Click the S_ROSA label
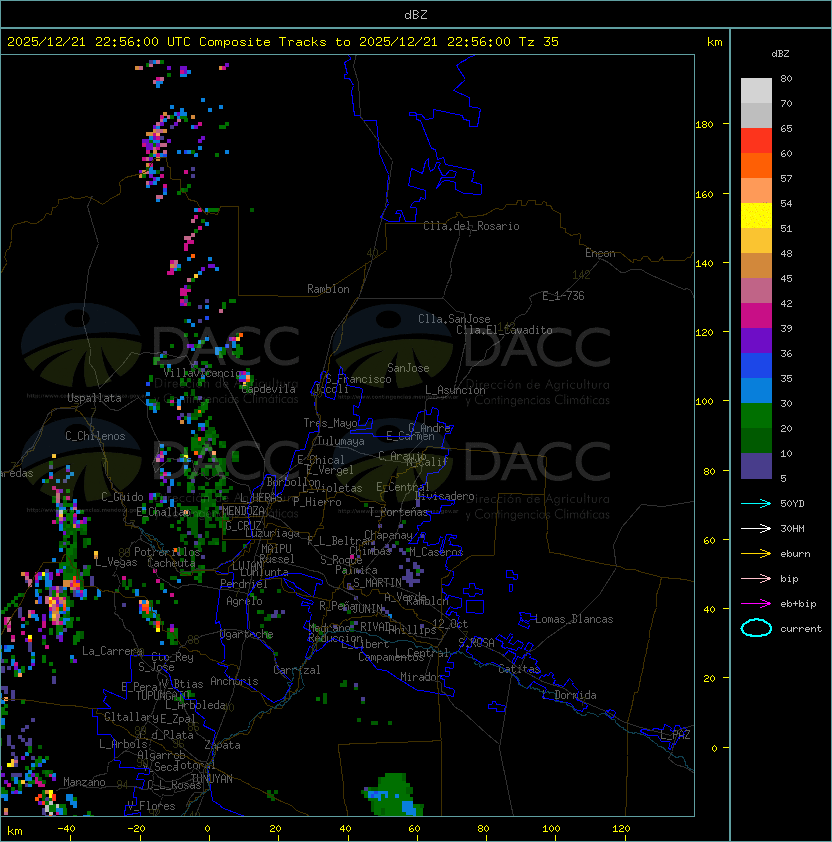Image resolution: width=832 pixels, height=842 pixels. pyautogui.click(x=476, y=642)
